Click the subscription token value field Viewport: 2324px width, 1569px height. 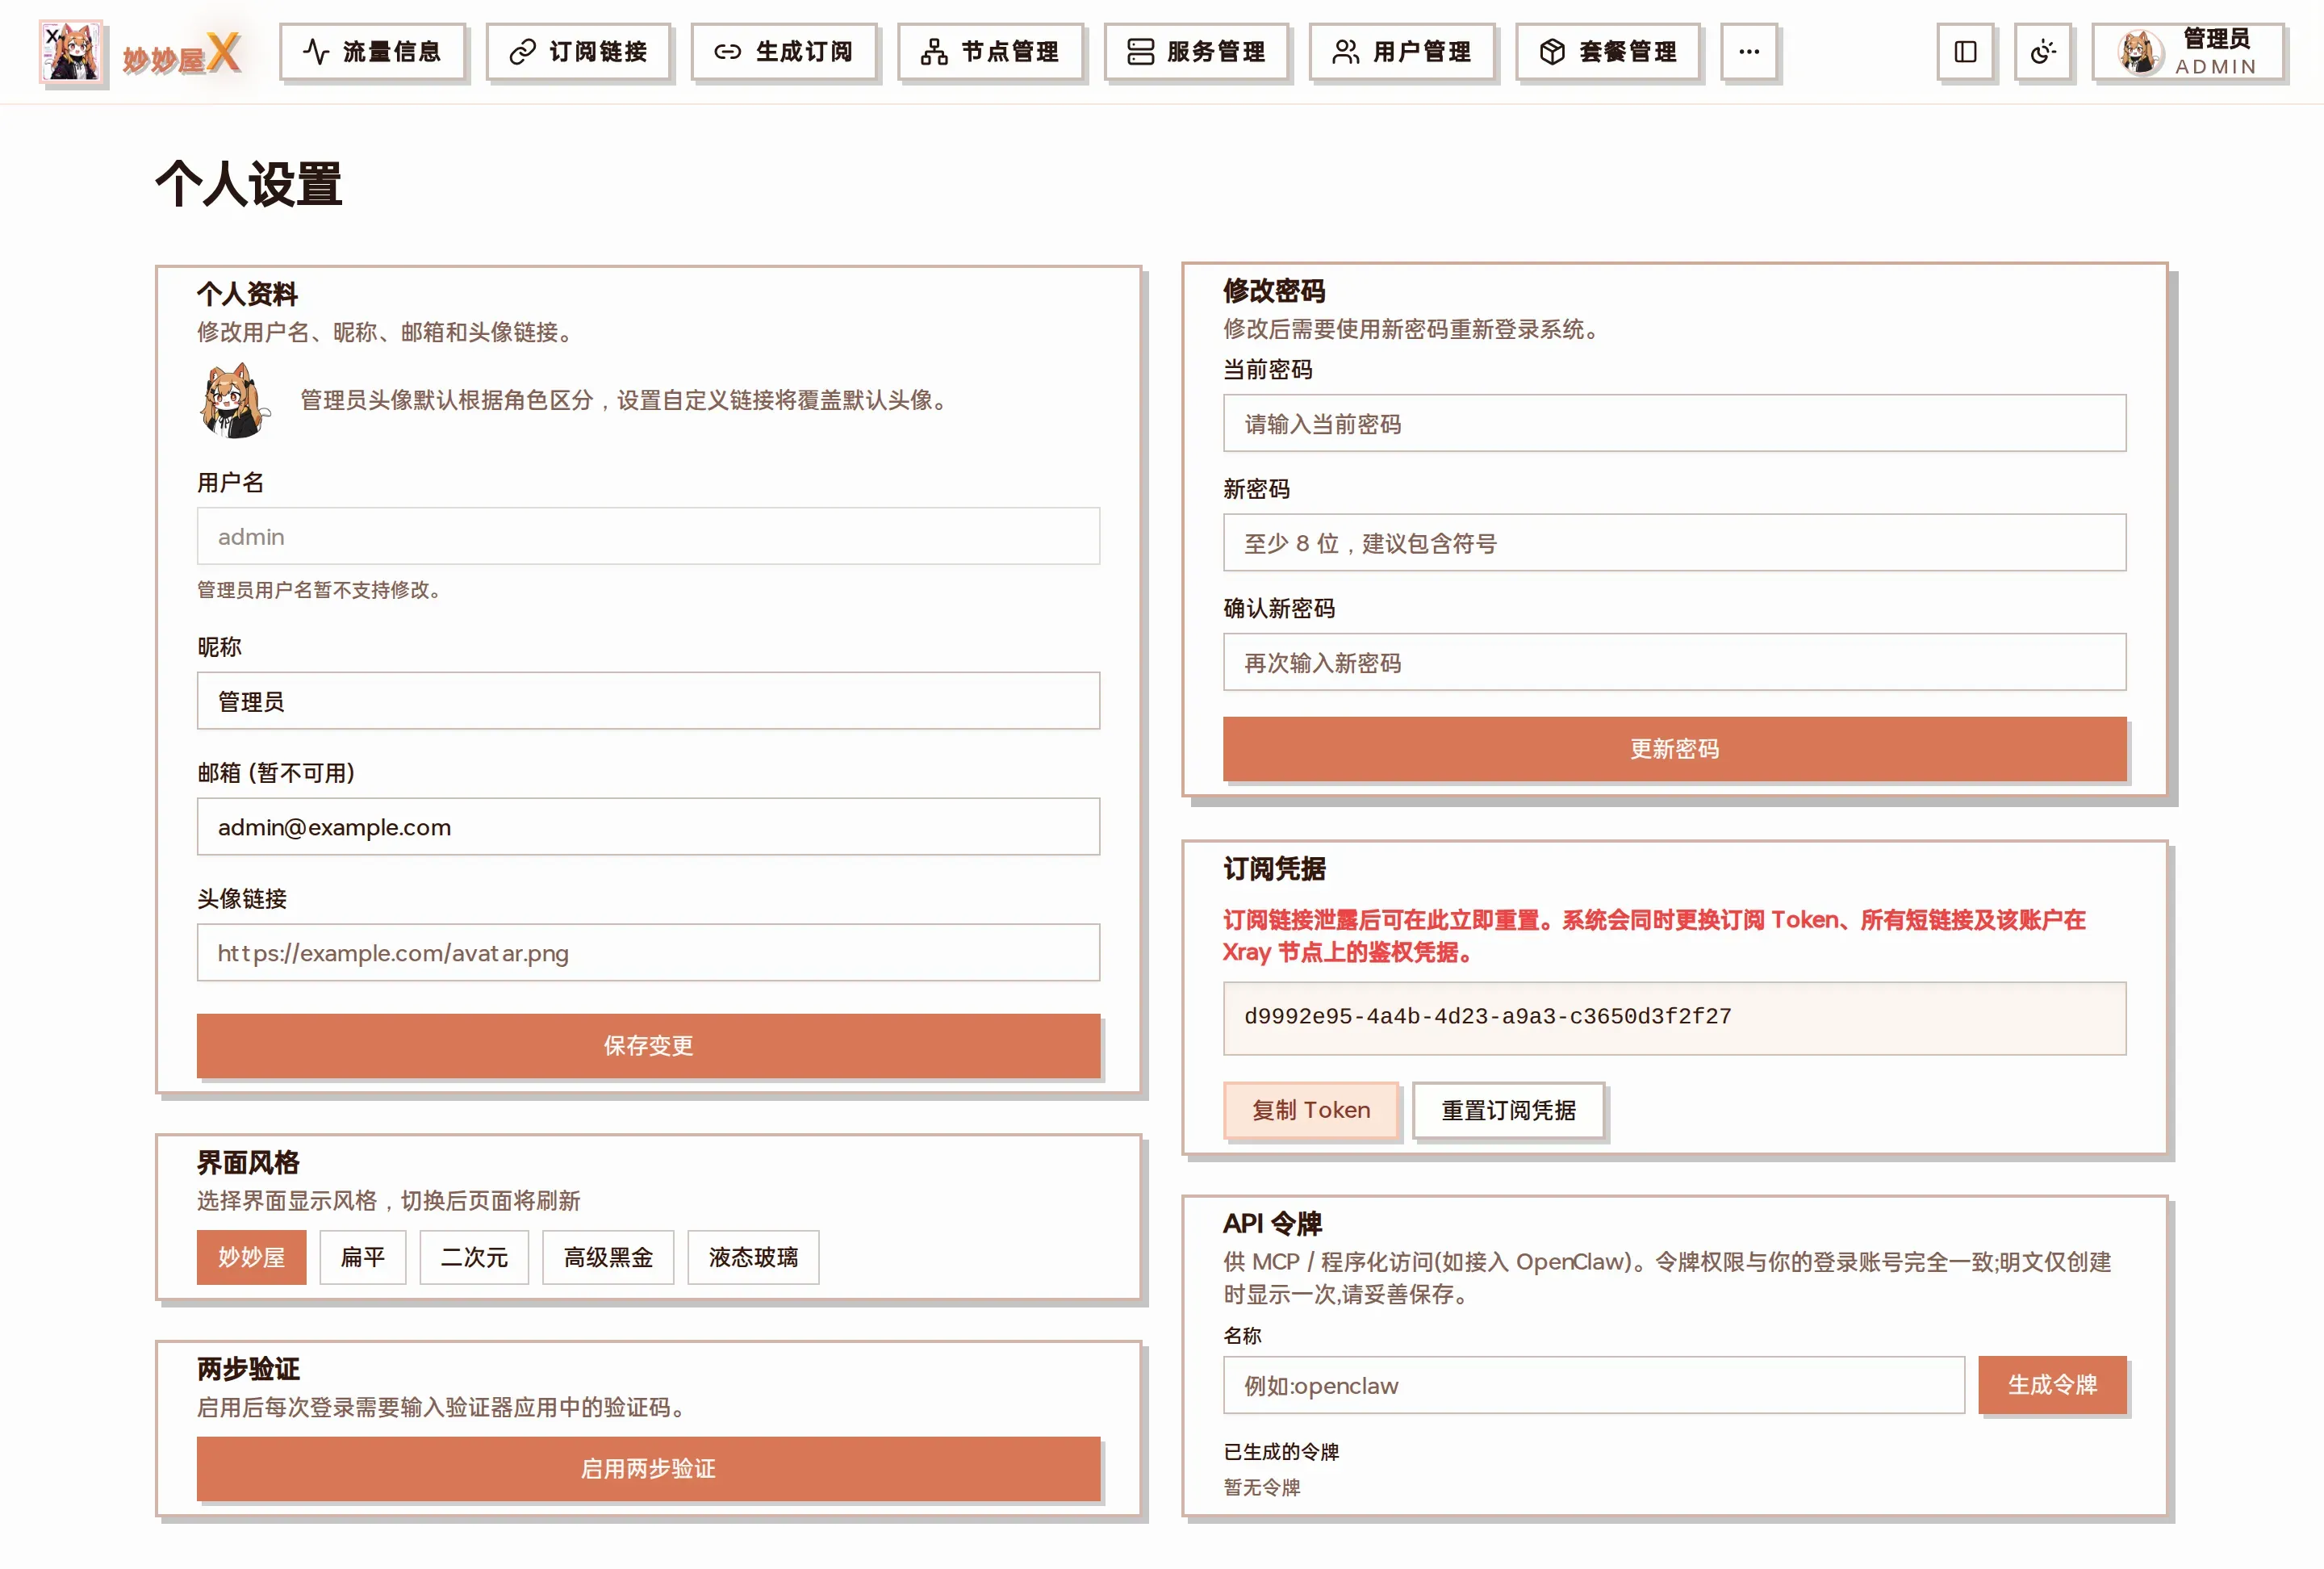coord(1675,1018)
